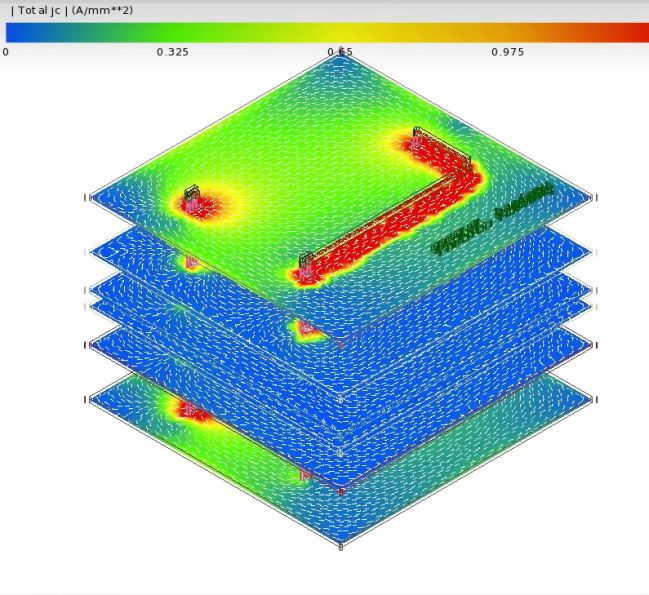Click the via at the L-trace's upper end
Screen dimensions: 649x595
click(x=417, y=138)
